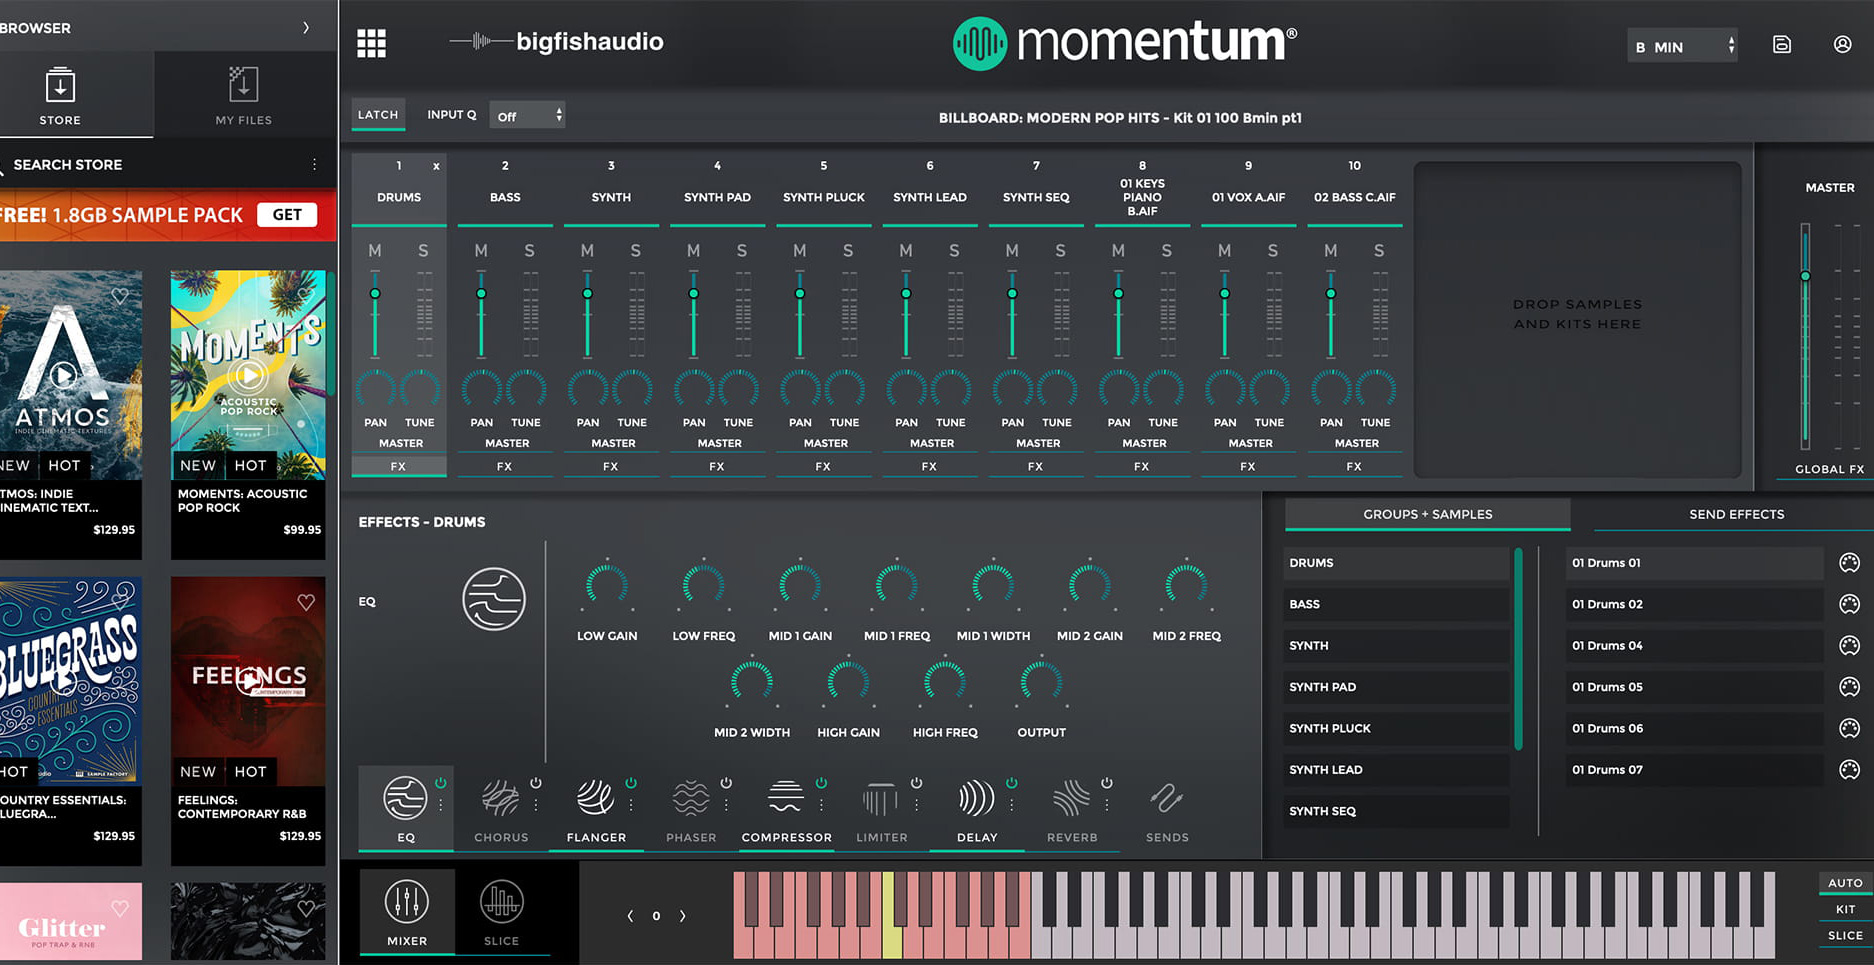Open the Sends icon
Image resolution: width=1874 pixels, height=965 pixels.
tap(1166, 799)
